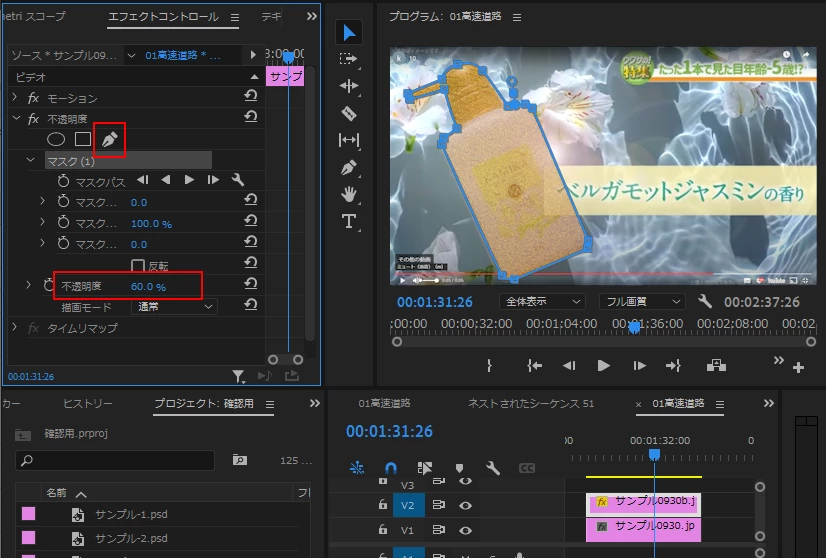This screenshot has width=826, height=558.
Task: Go to Out point button
Action: [674, 366]
